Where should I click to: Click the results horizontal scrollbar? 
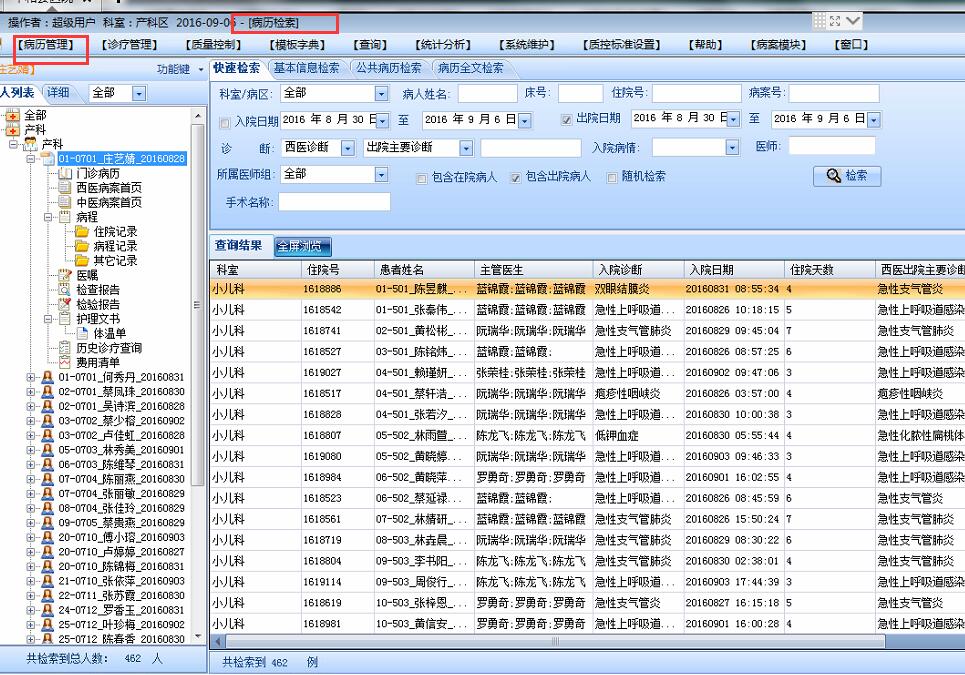[555, 641]
